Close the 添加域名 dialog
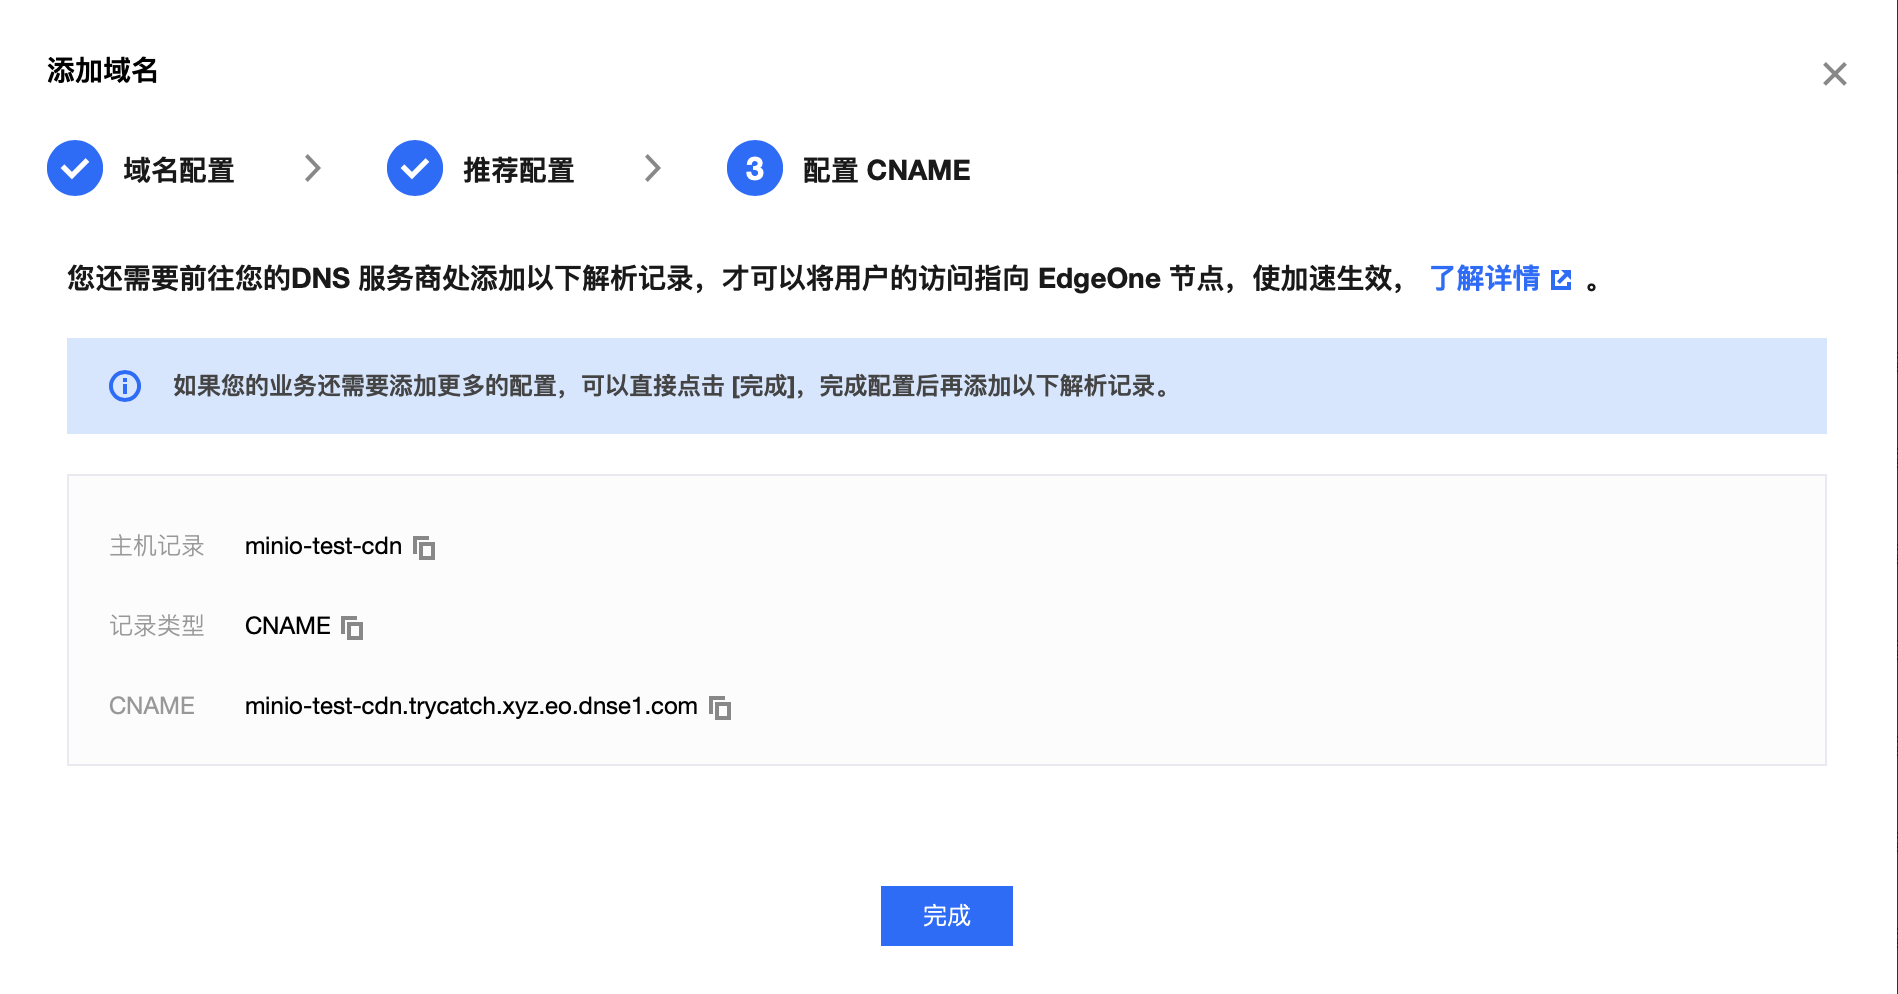 1835,74
